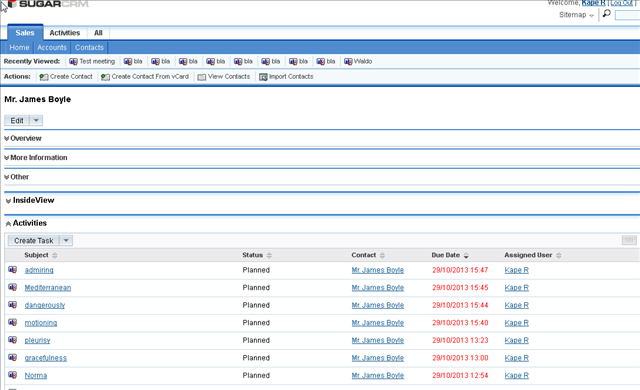Open Kape R assigned user in motioning row

(516, 323)
